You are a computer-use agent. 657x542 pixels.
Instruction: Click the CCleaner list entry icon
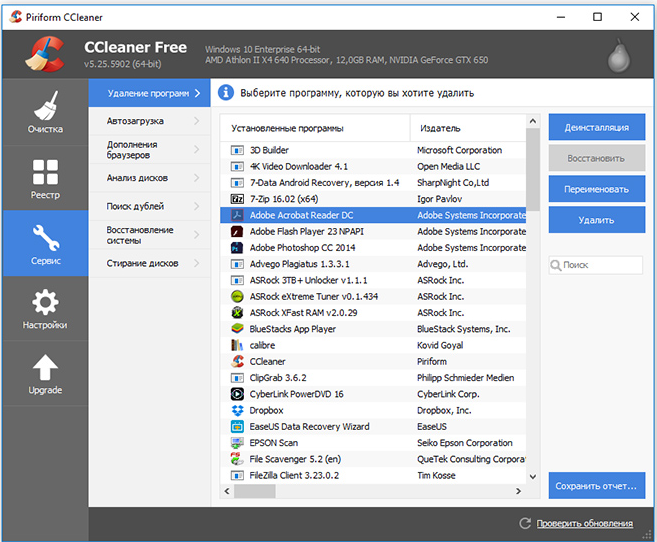point(237,361)
